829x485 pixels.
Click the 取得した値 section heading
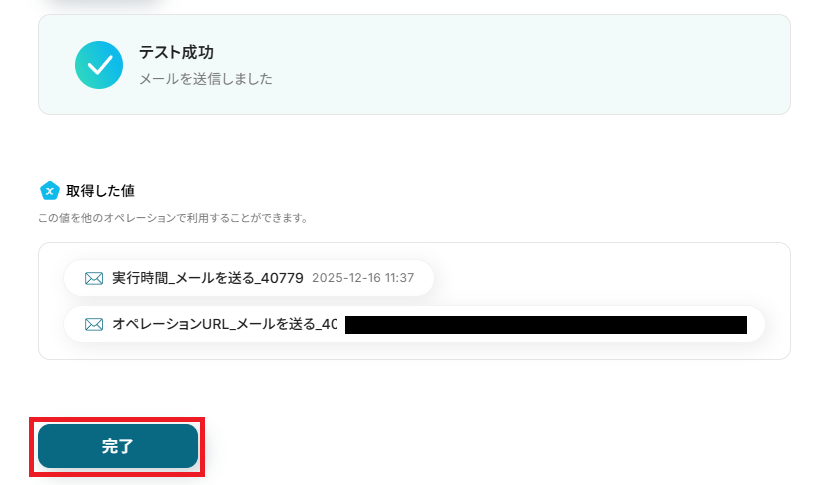pos(100,191)
